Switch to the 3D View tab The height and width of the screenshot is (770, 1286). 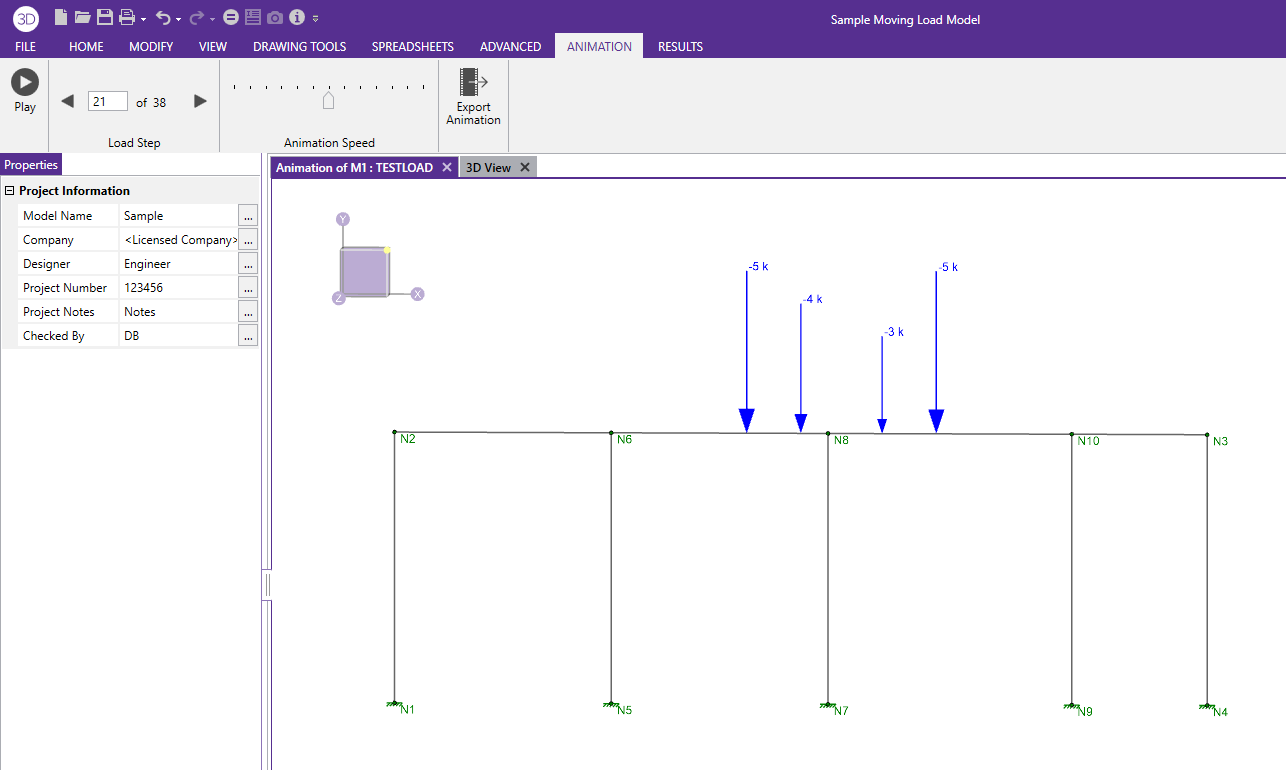point(488,168)
